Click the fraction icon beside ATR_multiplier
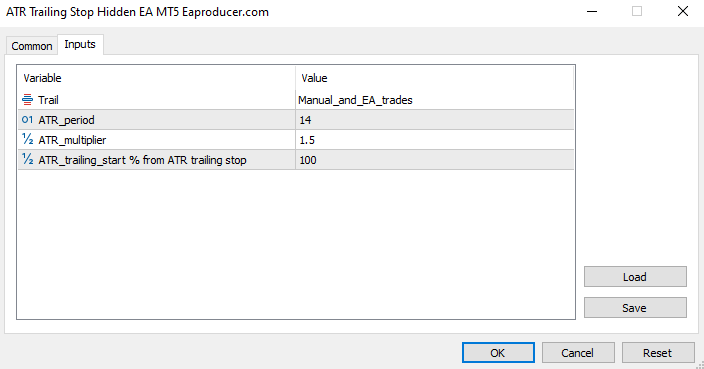The height and width of the screenshot is (369, 704). [27, 140]
